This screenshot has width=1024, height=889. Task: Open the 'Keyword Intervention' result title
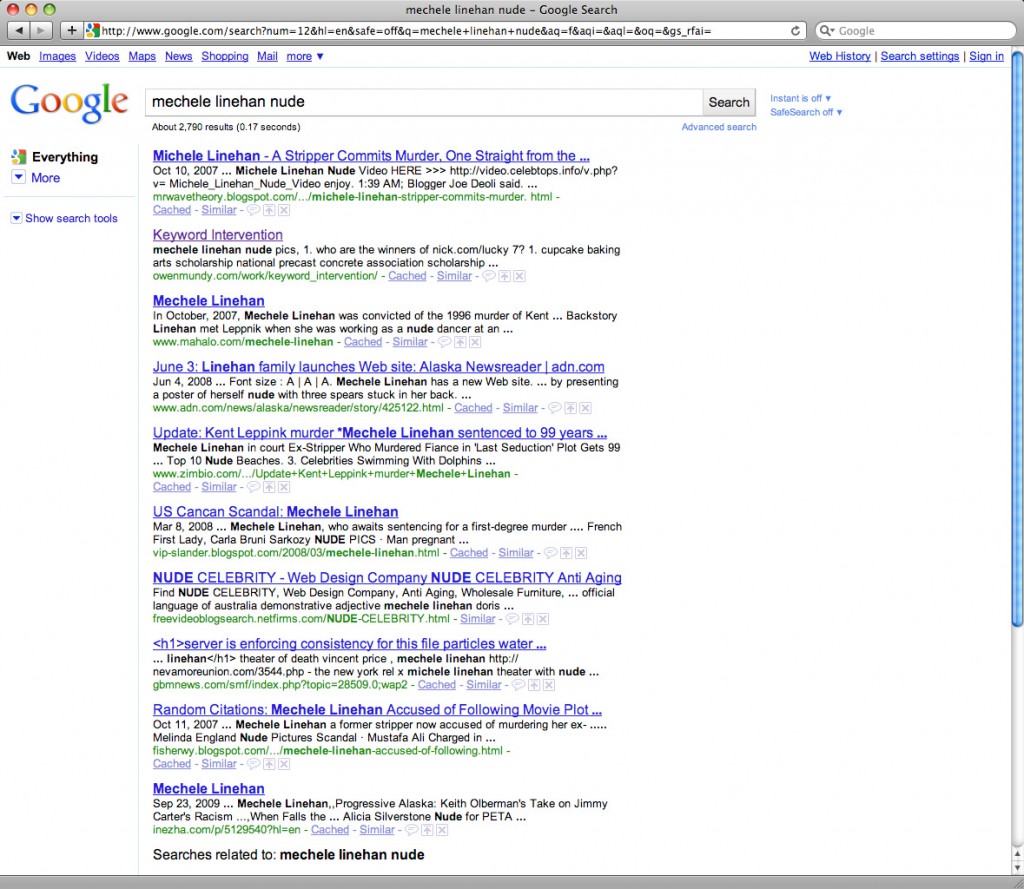[217, 234]
